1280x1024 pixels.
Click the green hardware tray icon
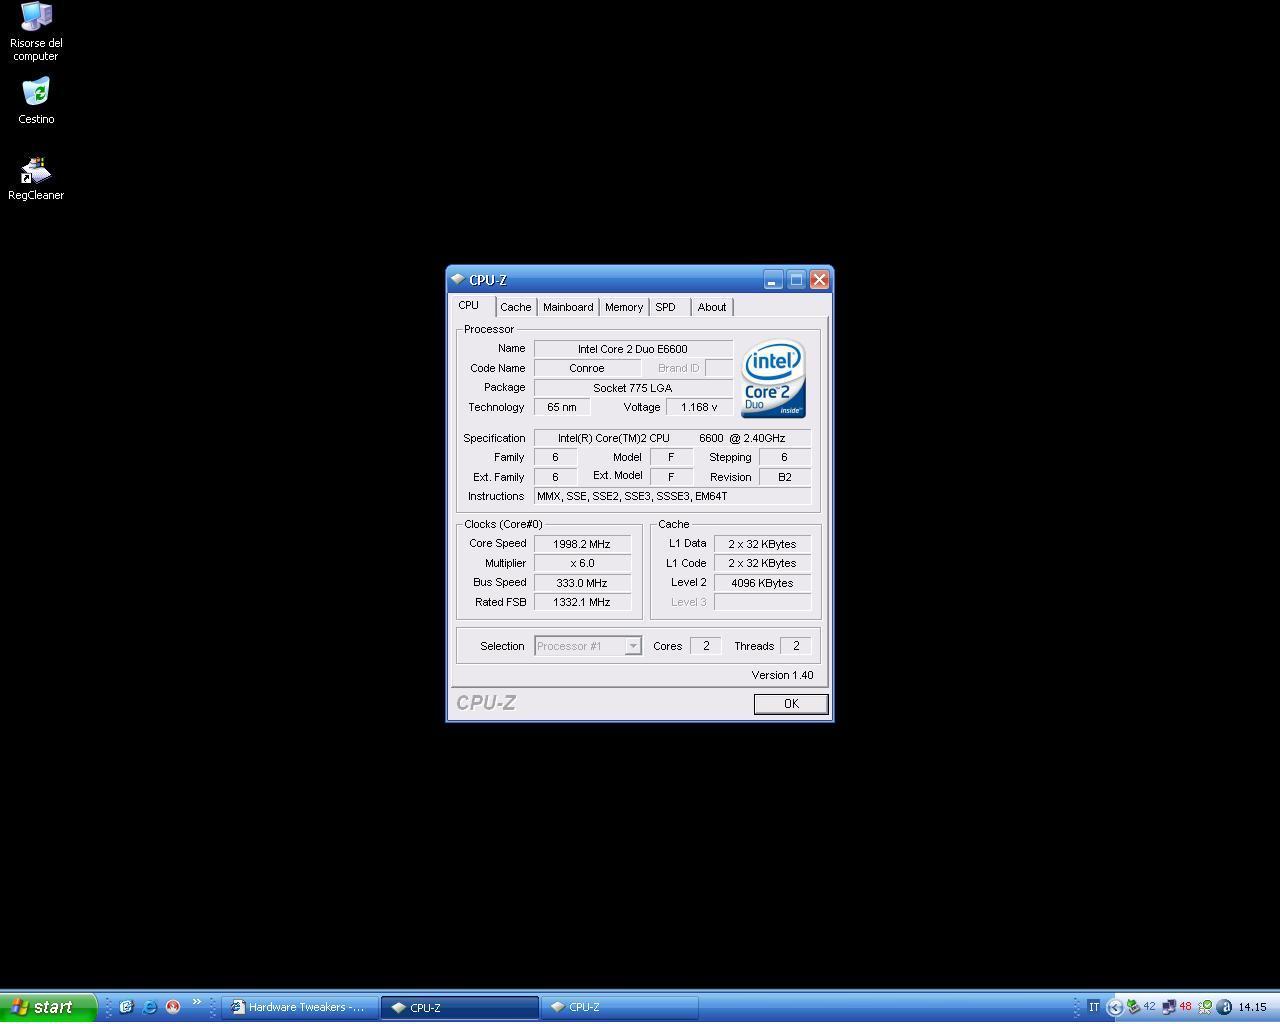(1133, 1007)
